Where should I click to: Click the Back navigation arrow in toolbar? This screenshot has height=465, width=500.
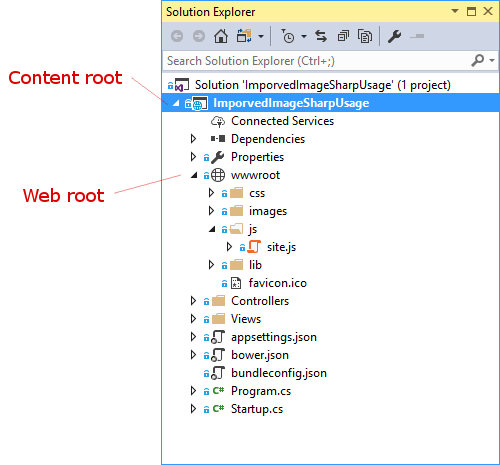(177, 36)
